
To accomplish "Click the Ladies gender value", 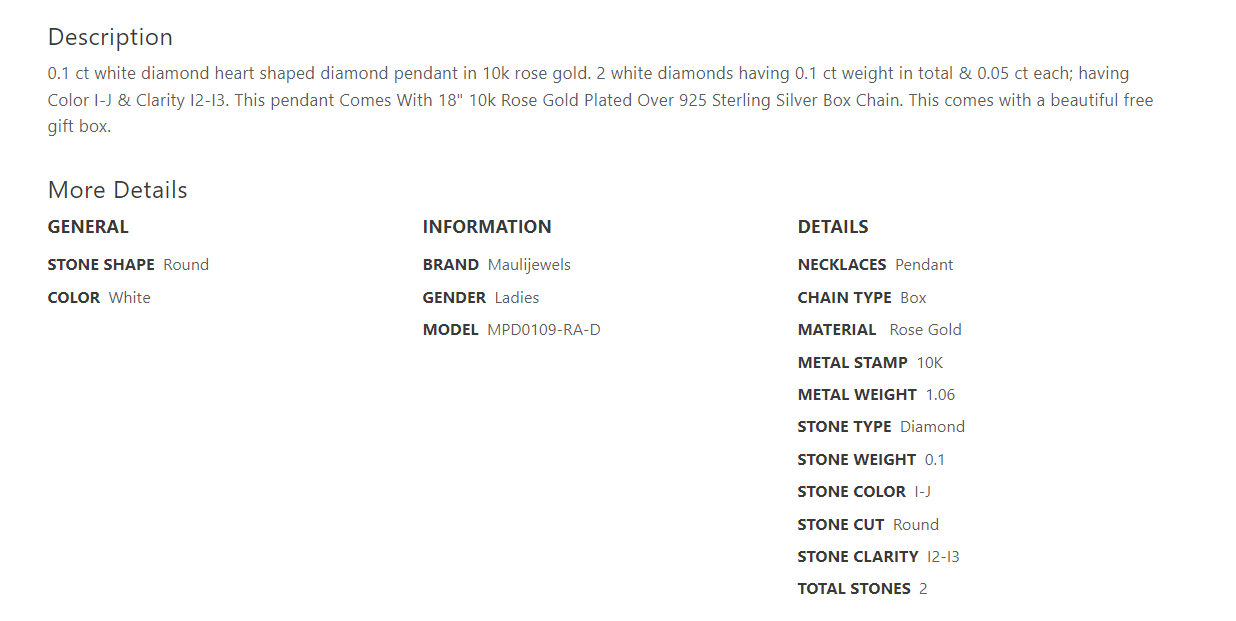I will point(517,298).
